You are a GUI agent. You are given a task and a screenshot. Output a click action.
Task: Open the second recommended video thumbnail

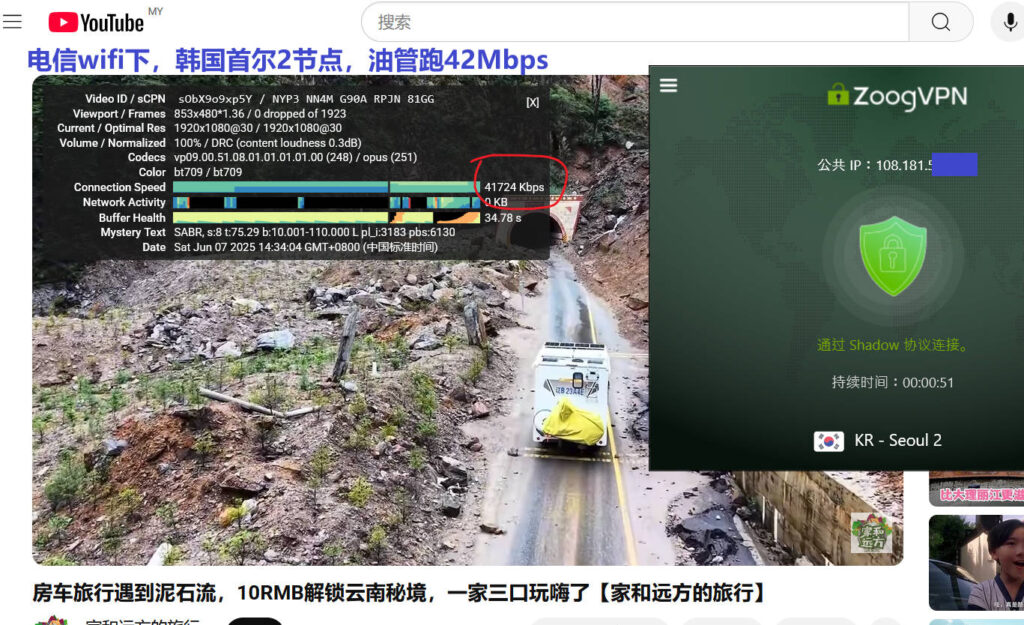click(976, 562)
